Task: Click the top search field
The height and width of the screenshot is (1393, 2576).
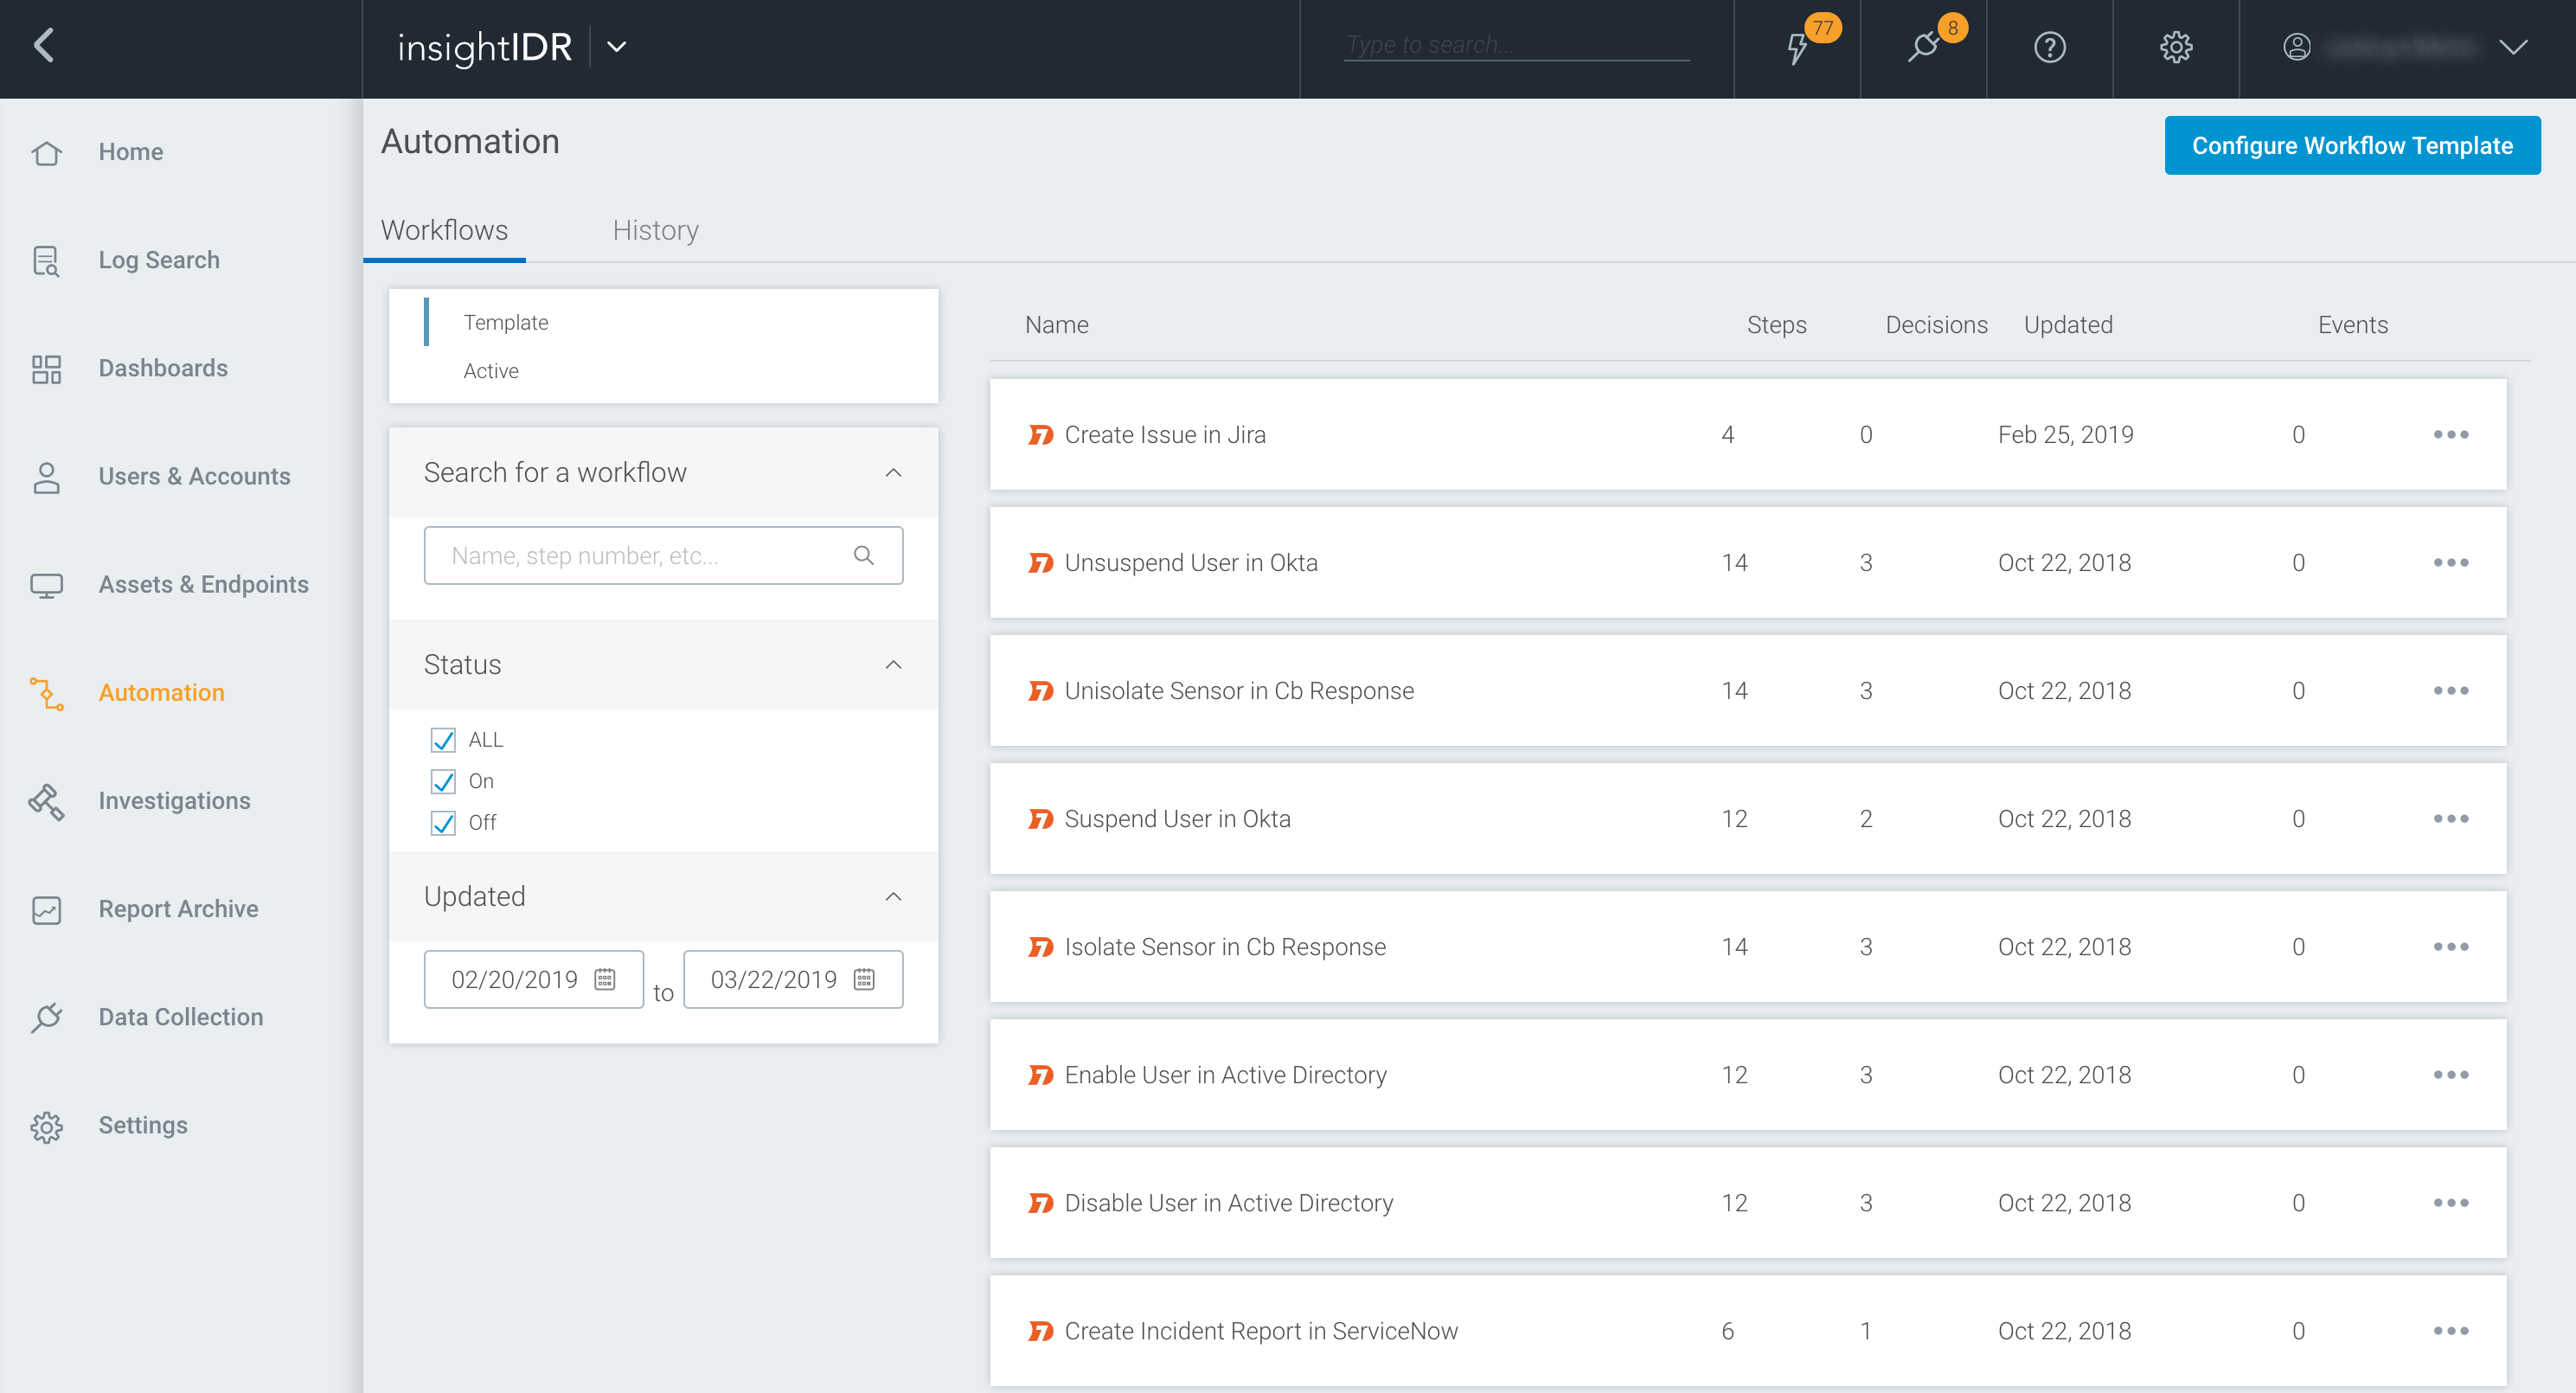Action: (1516, 45)
